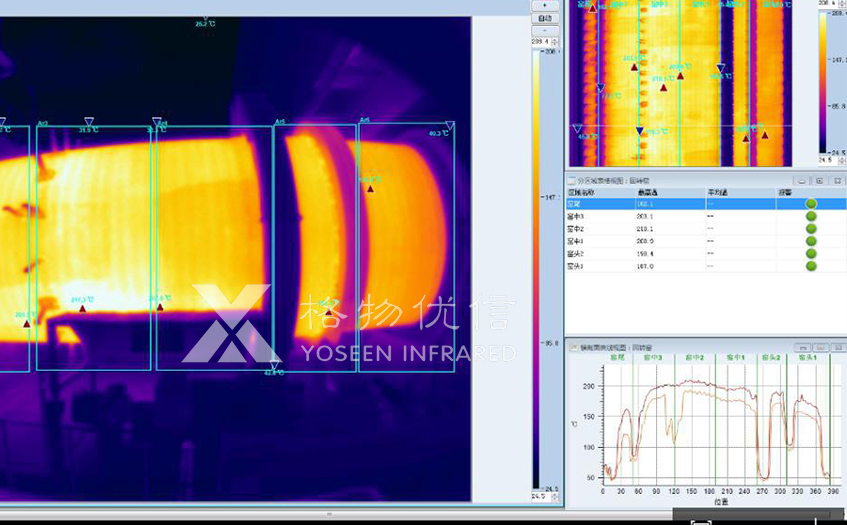Click the minus button below 自动

click(544, 30)
